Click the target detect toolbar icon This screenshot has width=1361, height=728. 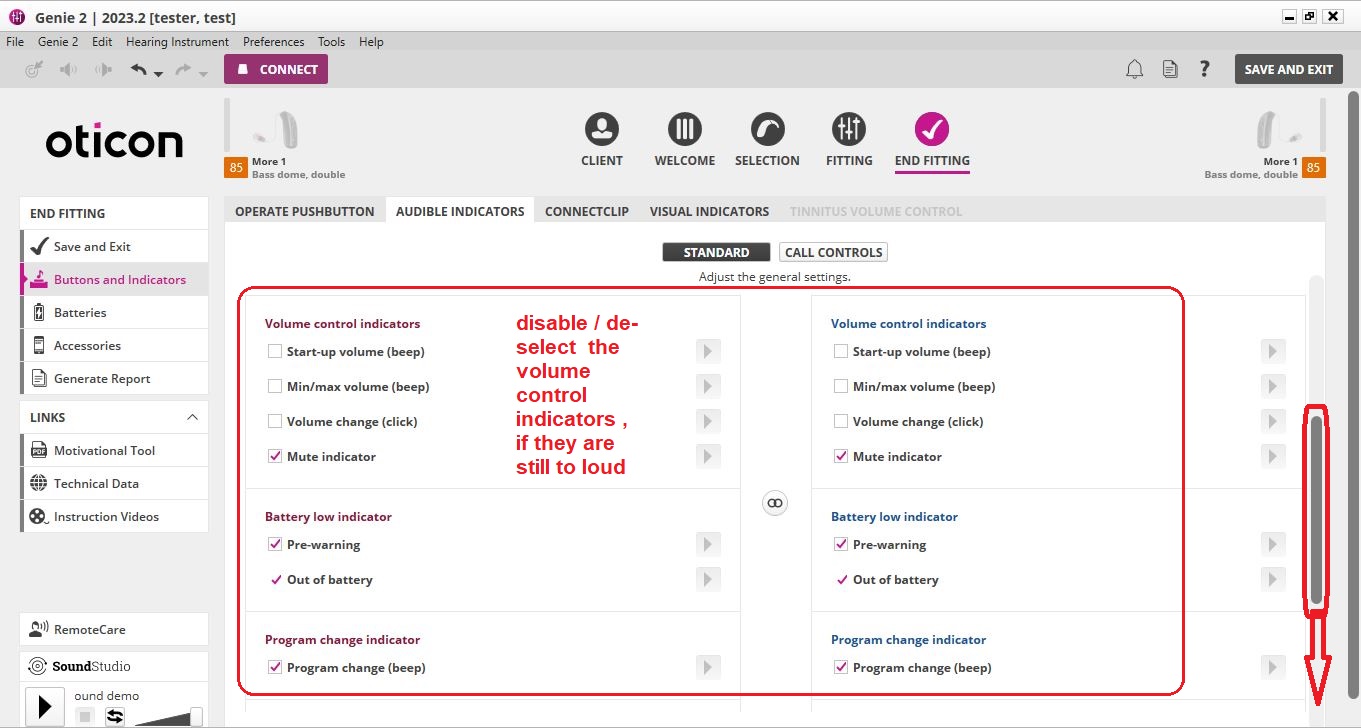(x=33, y=69)
